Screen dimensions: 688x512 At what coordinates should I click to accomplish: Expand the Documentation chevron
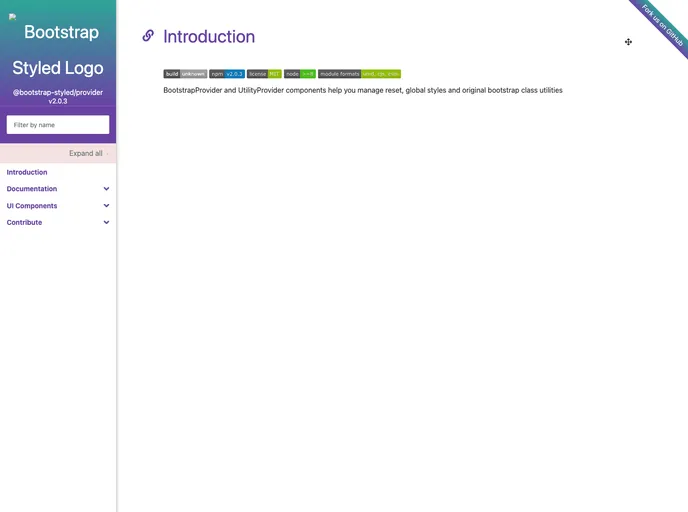[106, 189]
